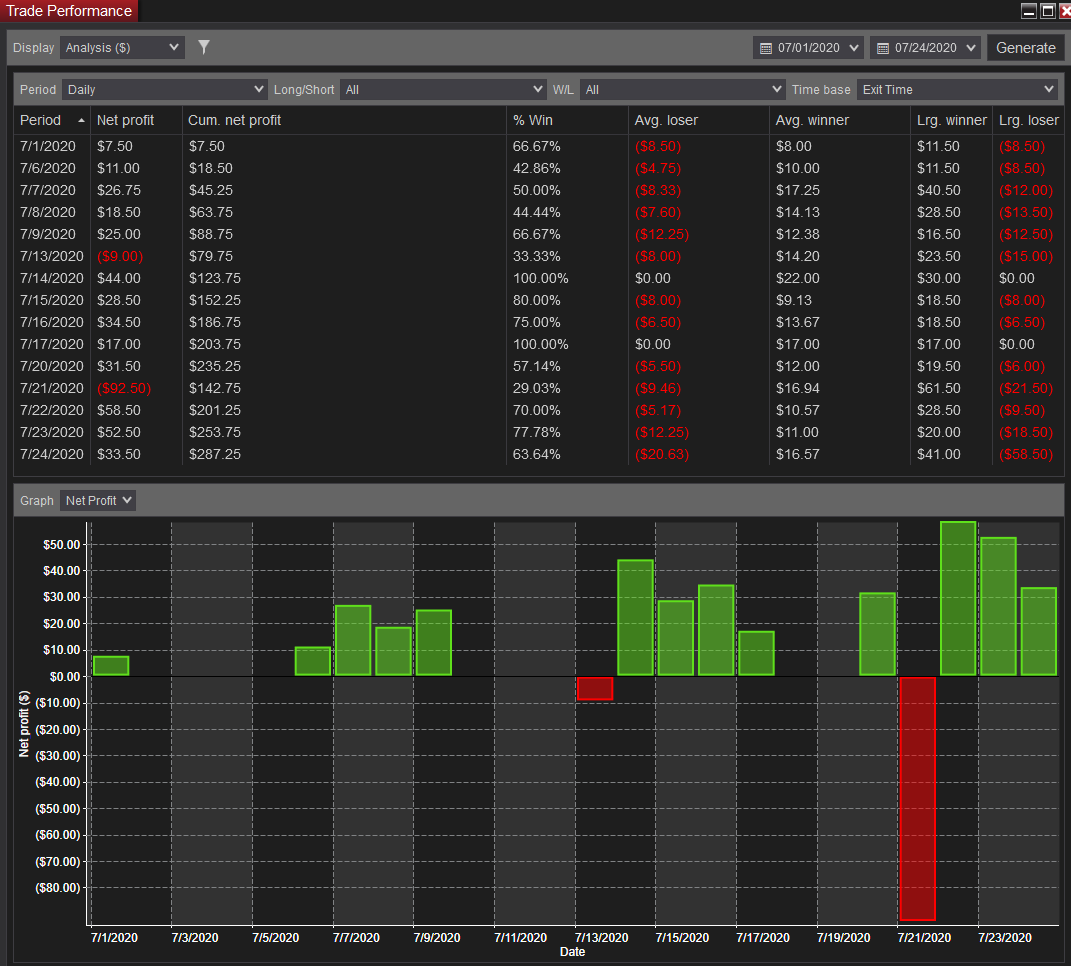This screenshot has height=966, width=1071.
Task: Minimize the Trade Performance window
Action: 1029,10
